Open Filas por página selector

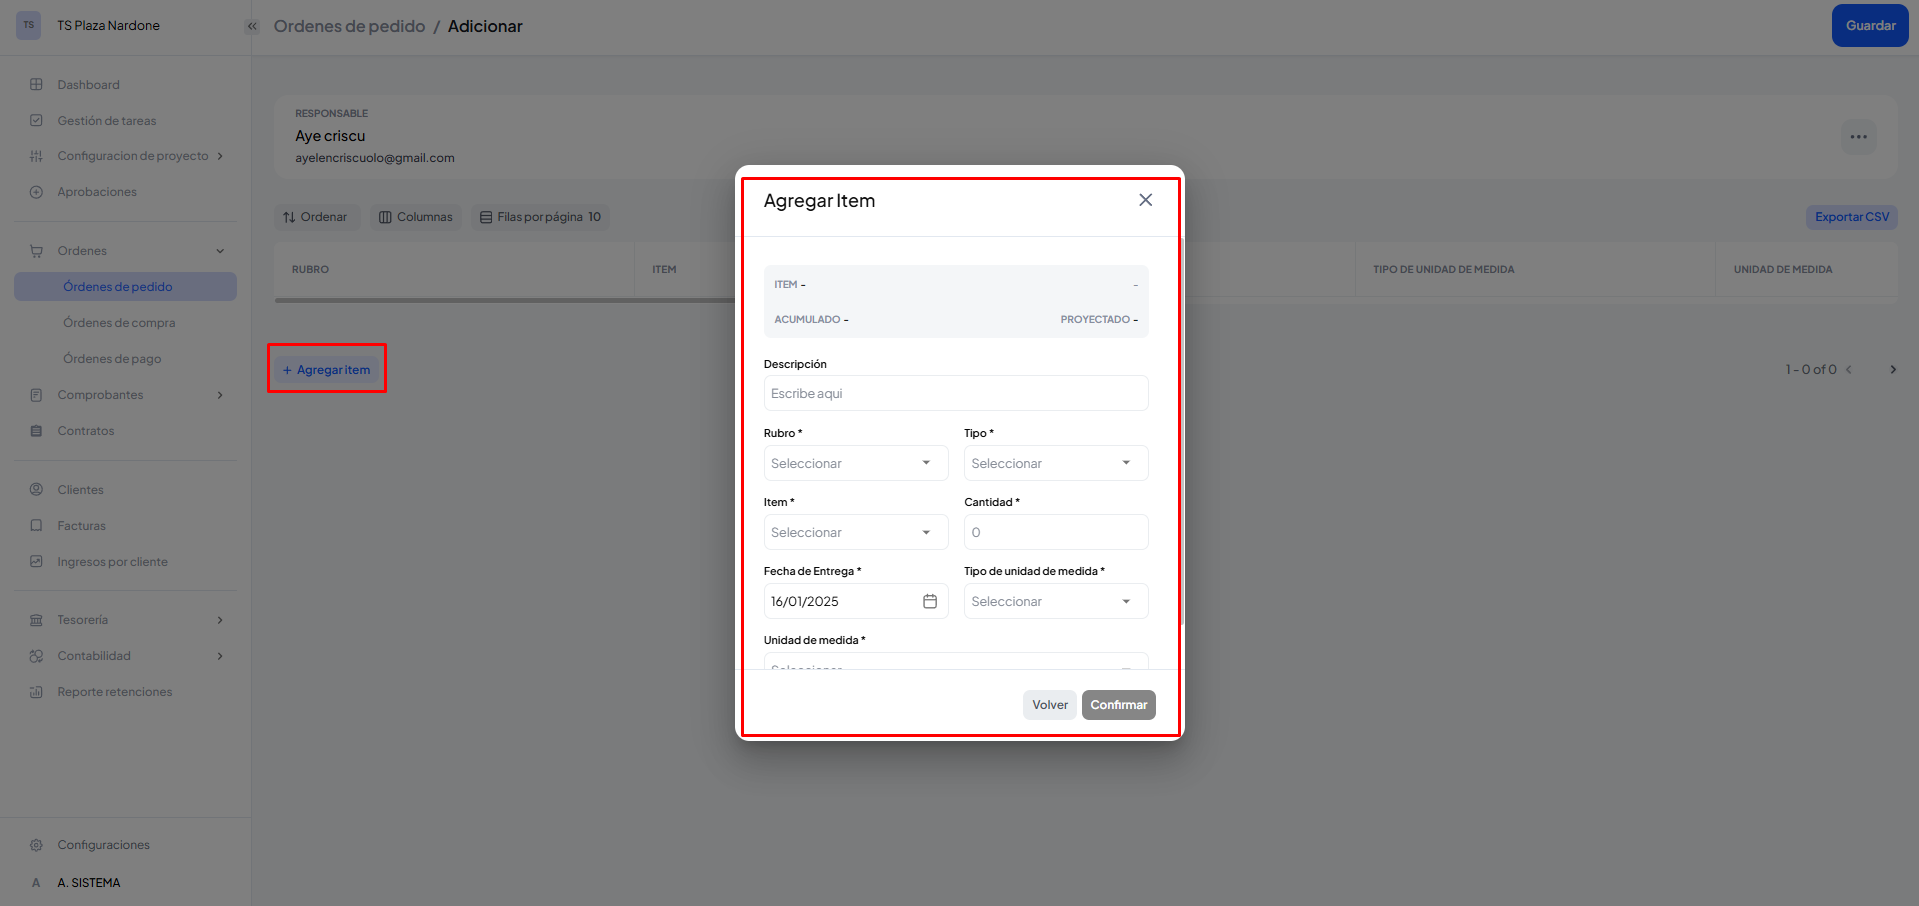(540, 217)
